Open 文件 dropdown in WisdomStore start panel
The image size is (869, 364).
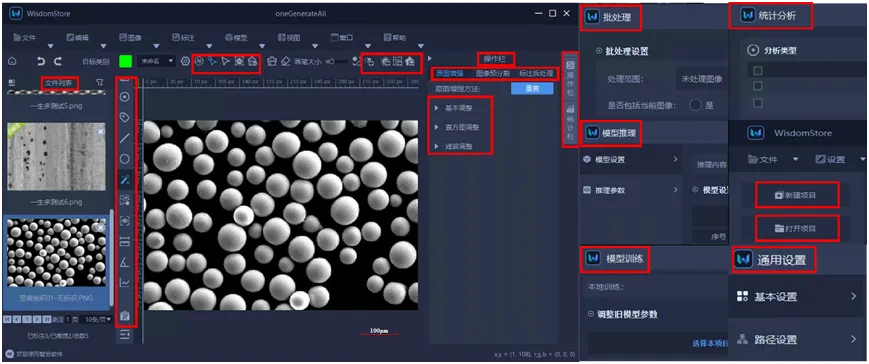(773, 160)
